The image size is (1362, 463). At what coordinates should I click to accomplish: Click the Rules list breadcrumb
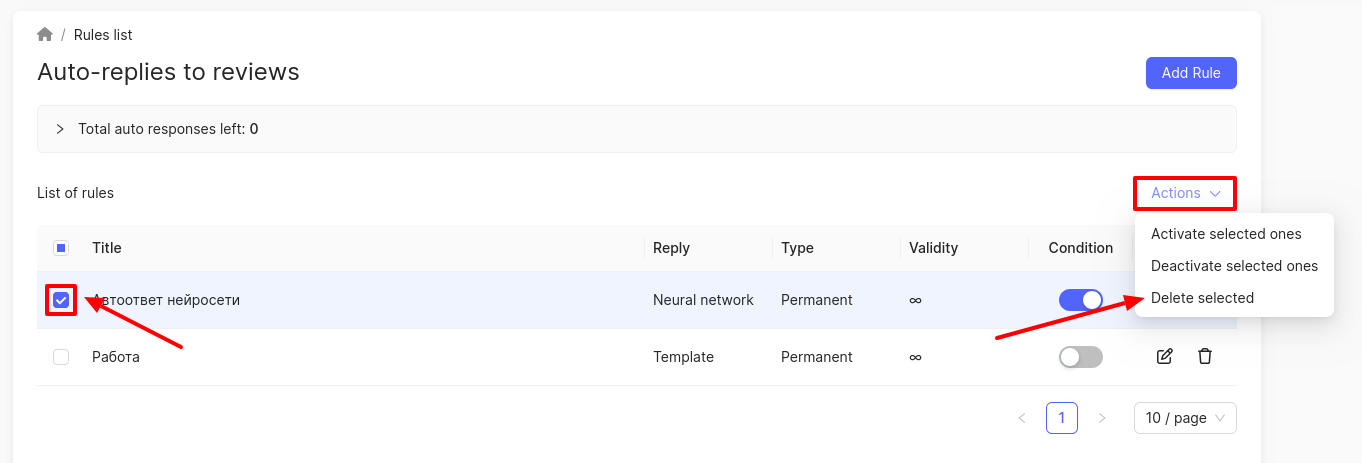coord(103,35)
